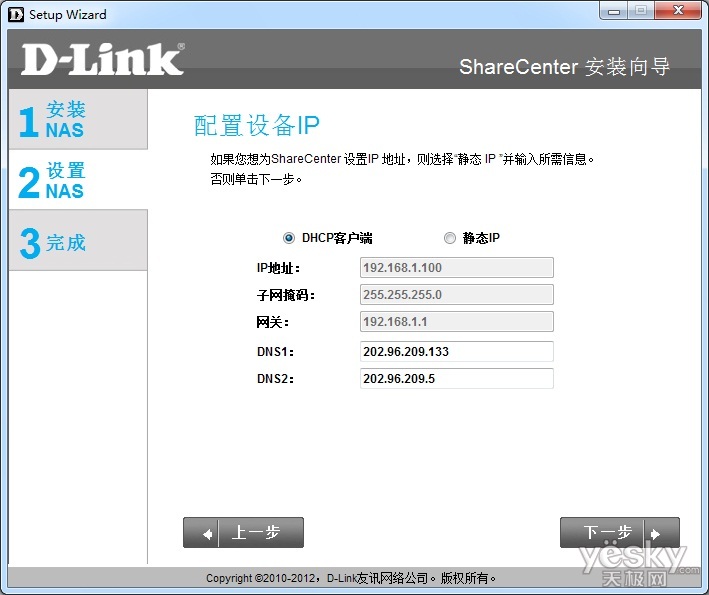This screenshot has height=595, width=709.
Task: Click the 网关 field showing 192.168.1.1
Action: 457,322
